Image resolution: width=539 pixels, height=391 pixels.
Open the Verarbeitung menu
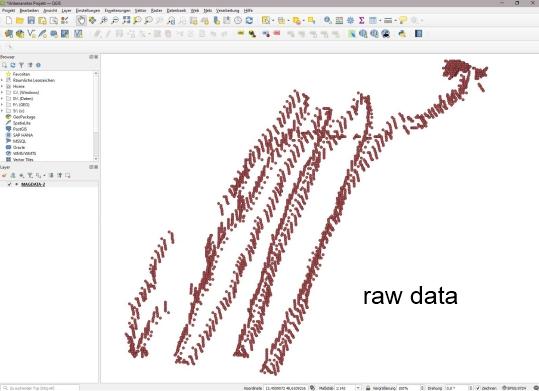(x=228, y=11)
